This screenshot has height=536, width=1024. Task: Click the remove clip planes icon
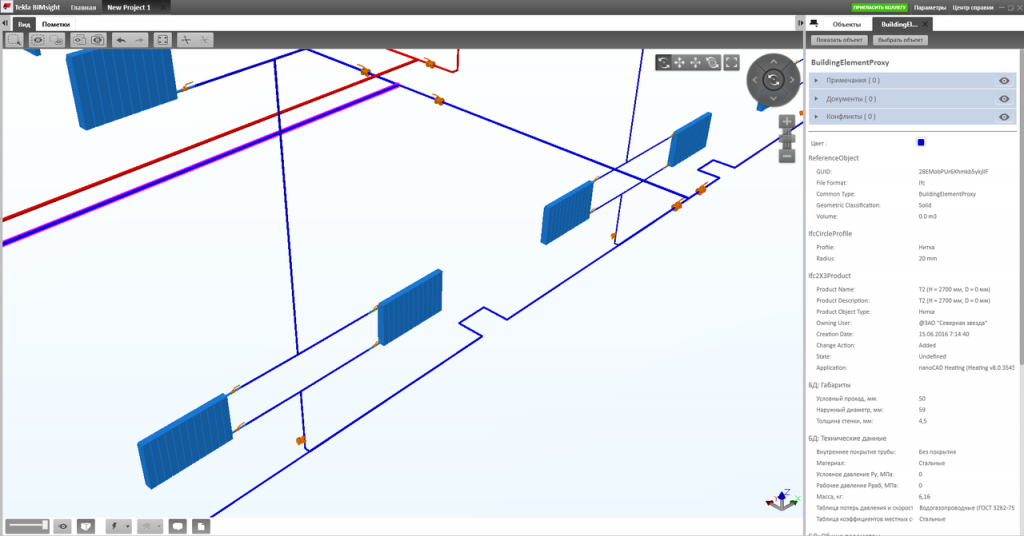tap(204, 40)
